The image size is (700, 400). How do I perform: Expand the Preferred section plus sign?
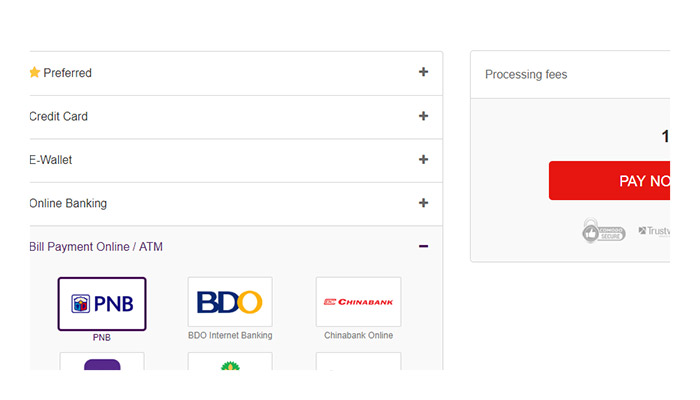423,72
